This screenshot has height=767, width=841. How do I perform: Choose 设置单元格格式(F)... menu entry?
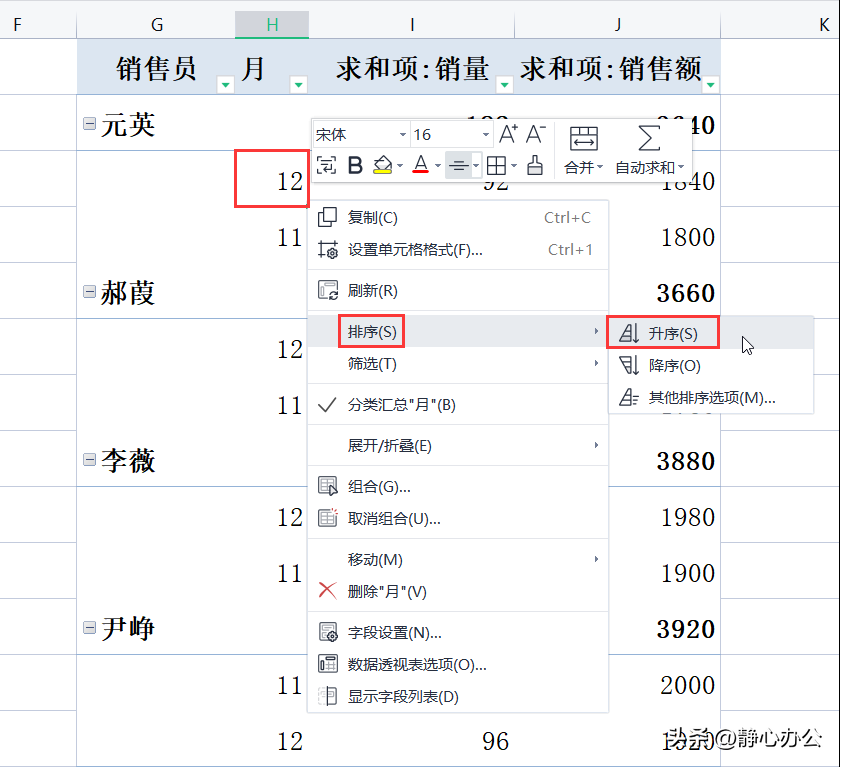click(458, 250)
